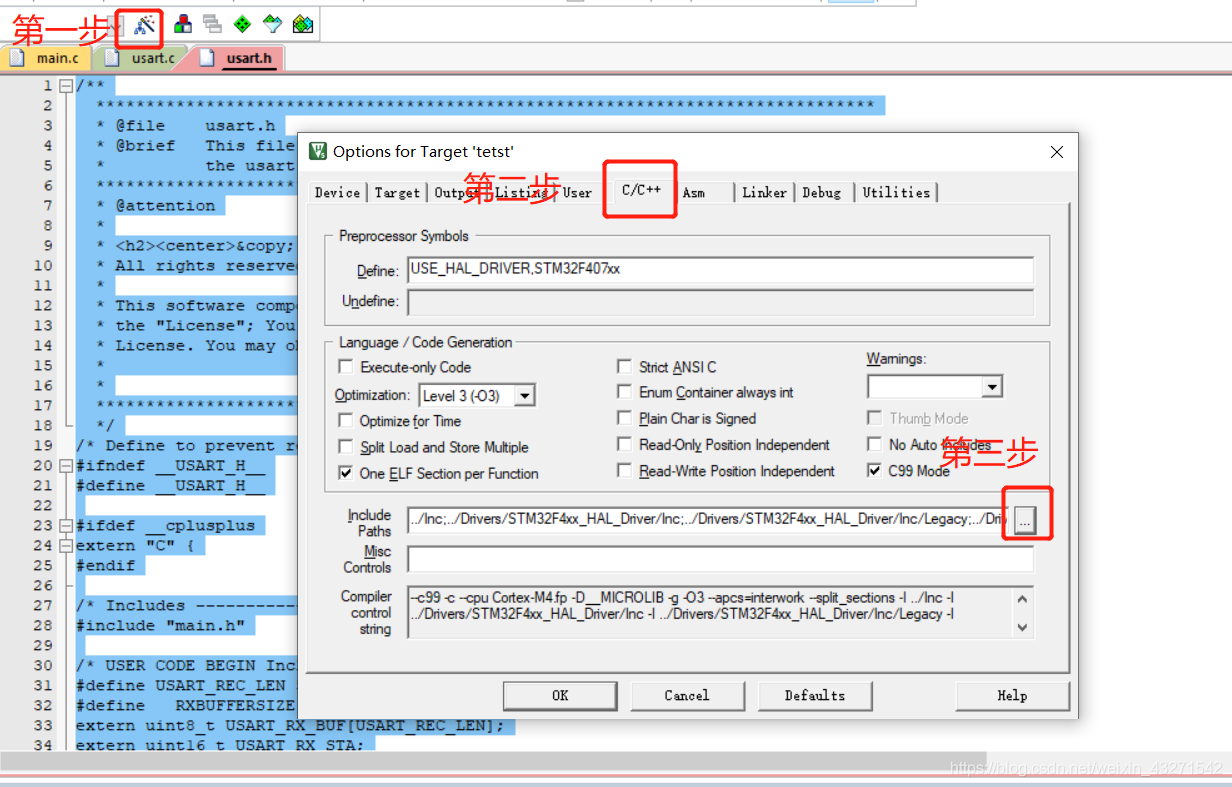
Task: Toggle Optimize for Time checkbox
Action: 346,421
